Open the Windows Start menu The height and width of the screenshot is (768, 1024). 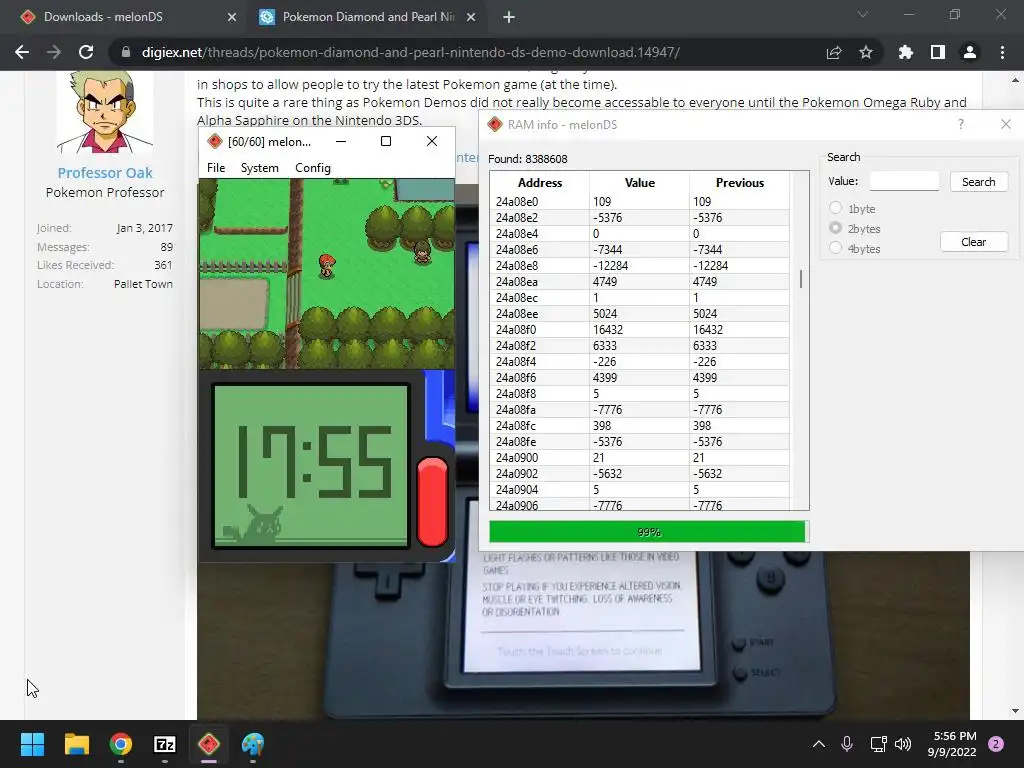(x=32, y=744)
